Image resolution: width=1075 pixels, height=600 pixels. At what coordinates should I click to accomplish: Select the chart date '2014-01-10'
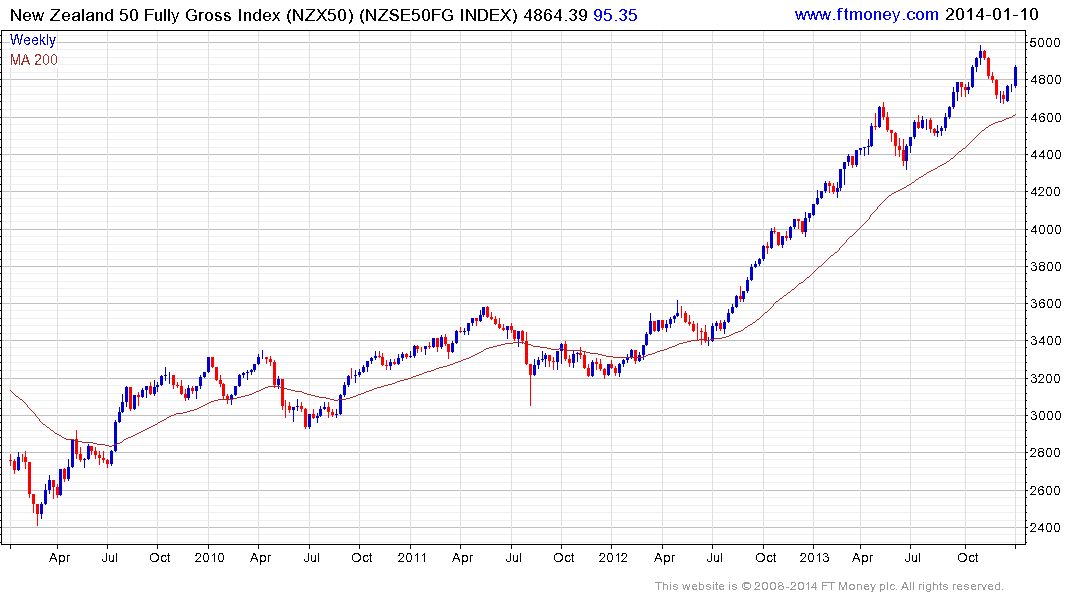(991, 14)
